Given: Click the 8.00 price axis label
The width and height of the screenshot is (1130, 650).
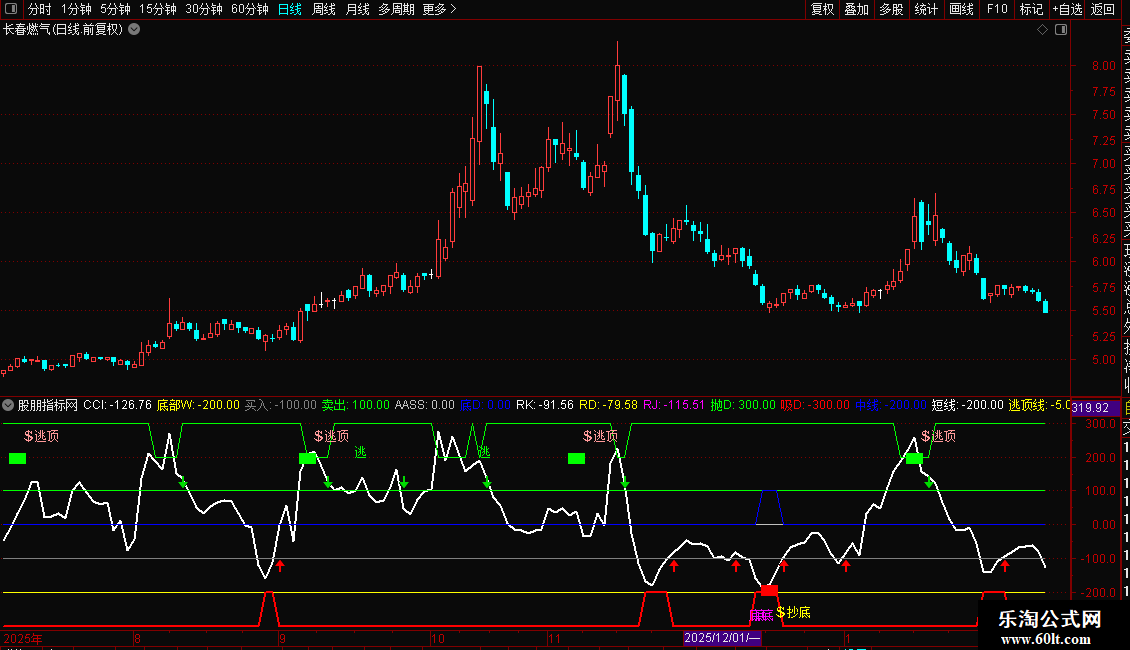Looking at the screenshot, I should coord(1103,66).
